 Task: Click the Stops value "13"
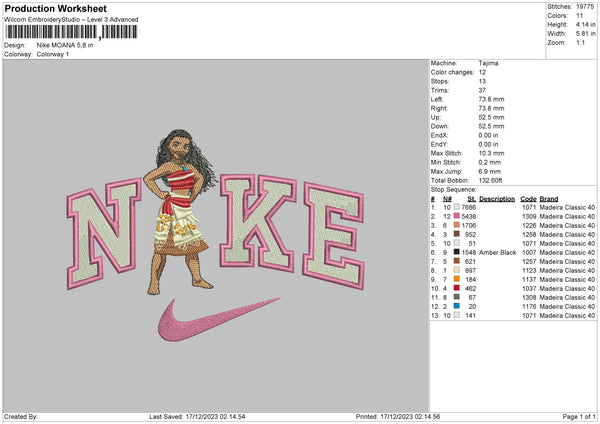[482, 81]
